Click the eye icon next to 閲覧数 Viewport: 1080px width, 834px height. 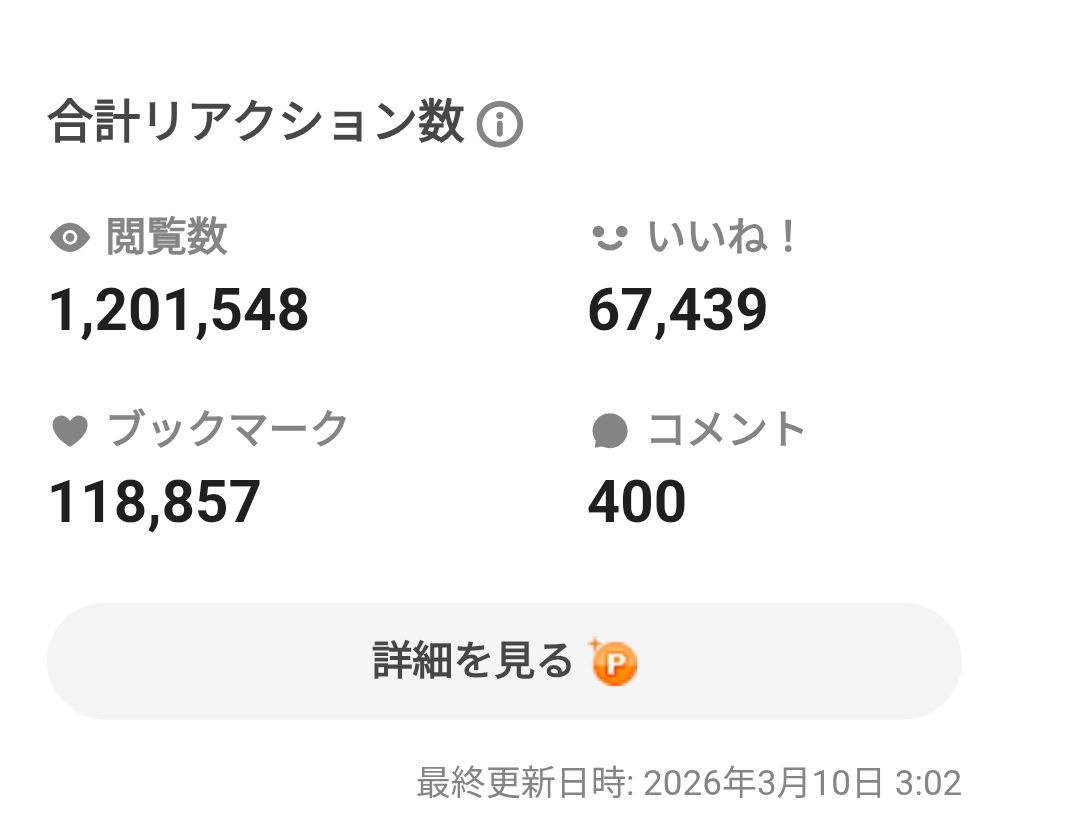click(x=69, y=239)
